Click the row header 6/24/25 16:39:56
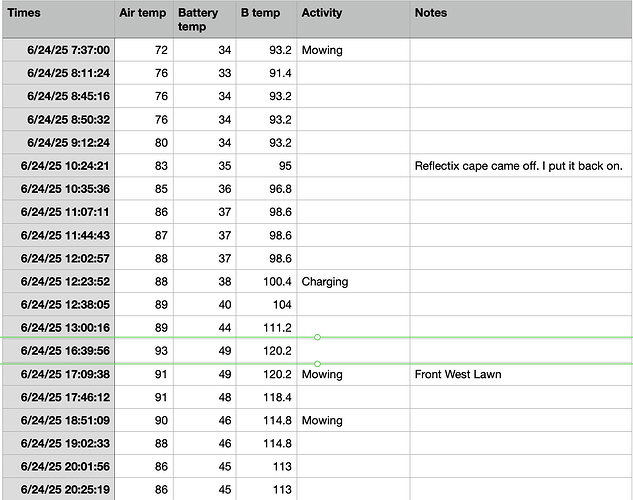633x500 pixels. click(59, 351)
